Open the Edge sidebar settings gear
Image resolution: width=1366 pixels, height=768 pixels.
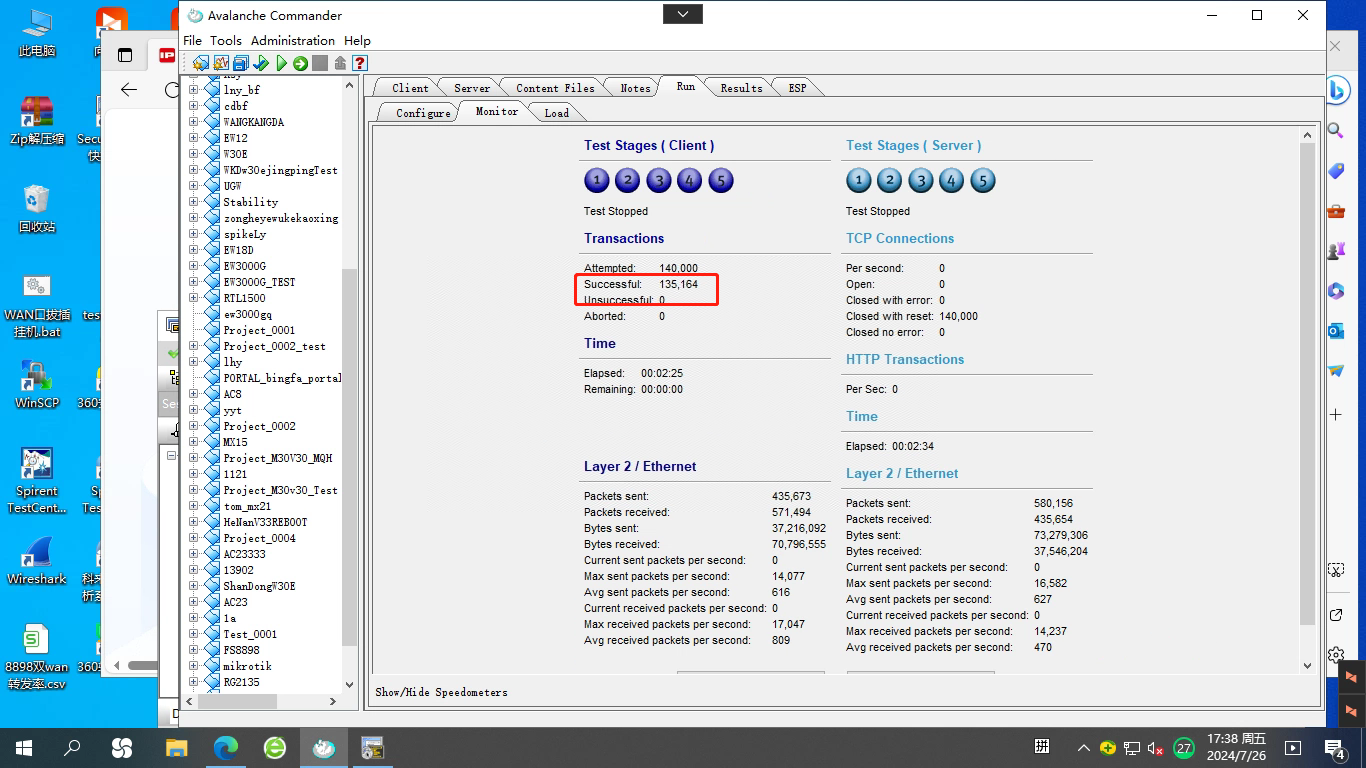(x=1336, y=655)
